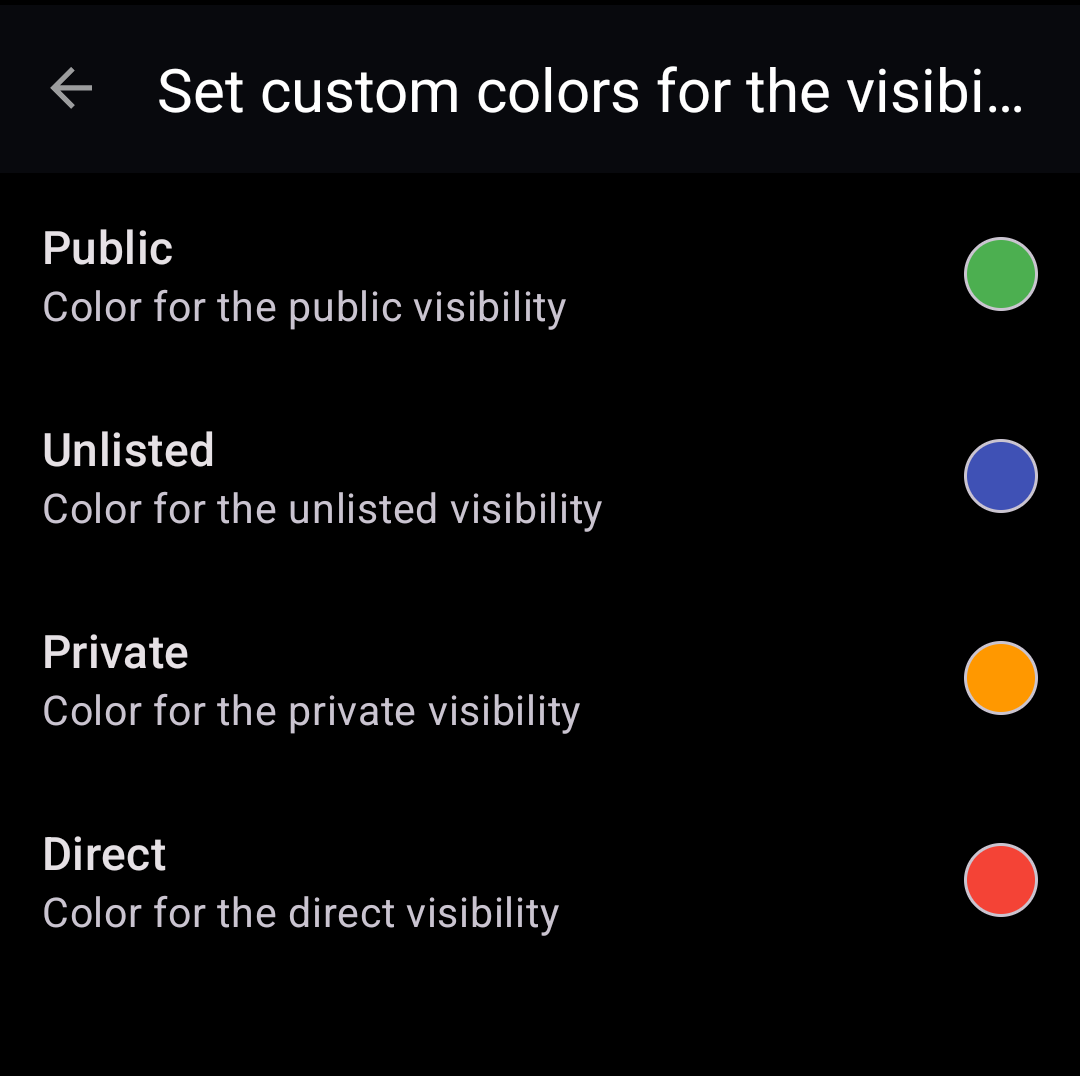Click "Color for the unlisted visibility" description

[x=322, y=510]
